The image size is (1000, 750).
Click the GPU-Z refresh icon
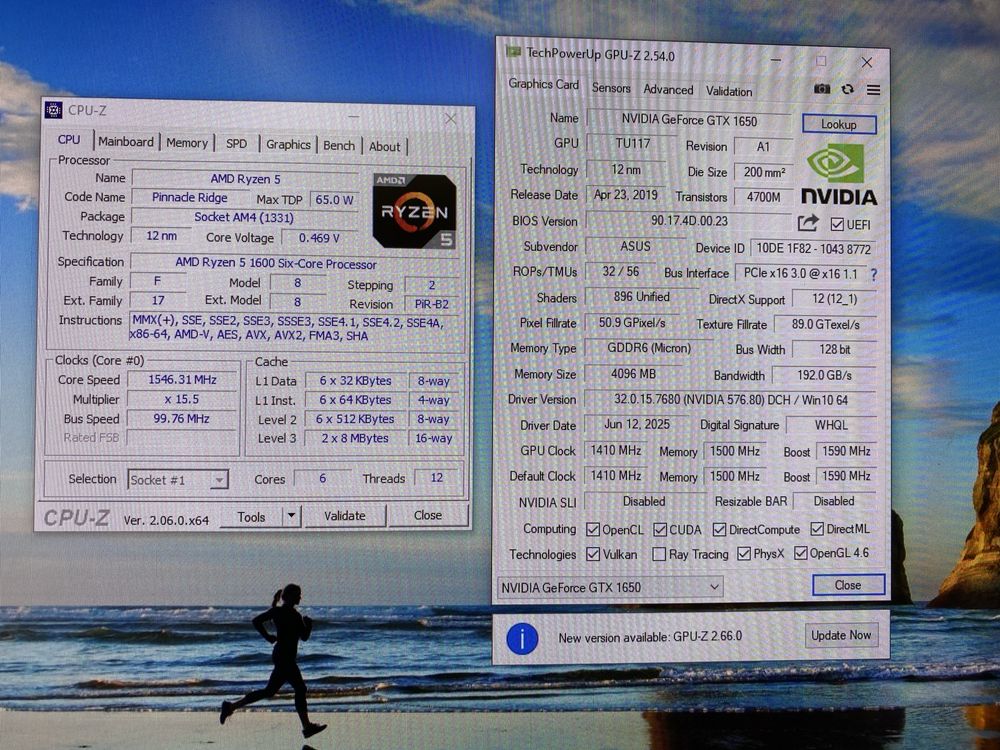[848, 89]
